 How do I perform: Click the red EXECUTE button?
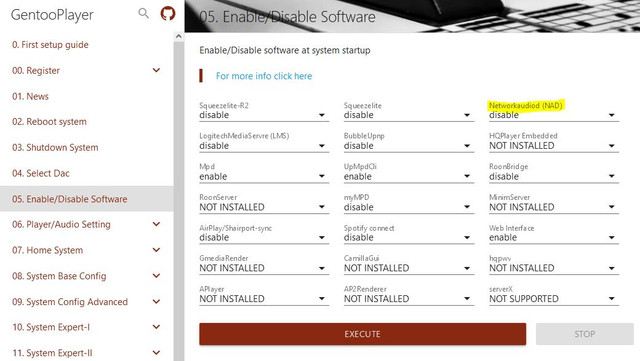pos(362,334)
